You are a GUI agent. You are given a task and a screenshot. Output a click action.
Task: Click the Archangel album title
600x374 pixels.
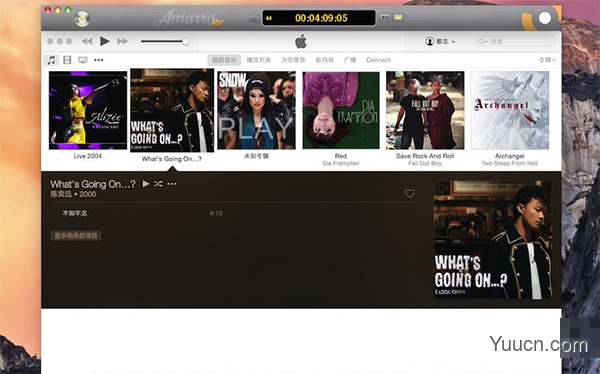pos(510,156)
